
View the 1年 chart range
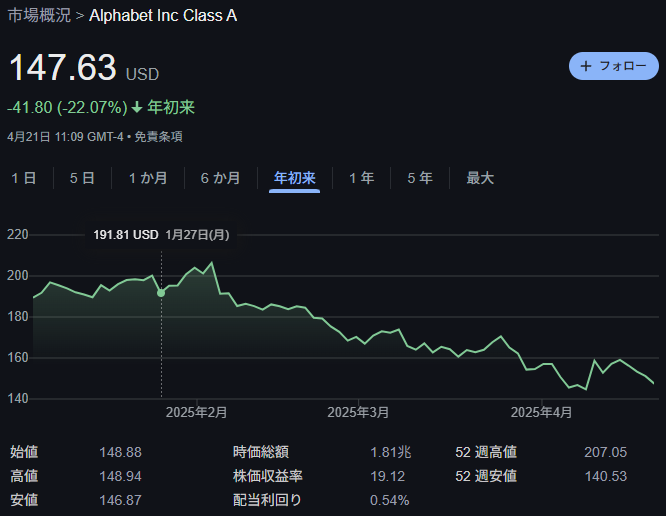(361, 178)
